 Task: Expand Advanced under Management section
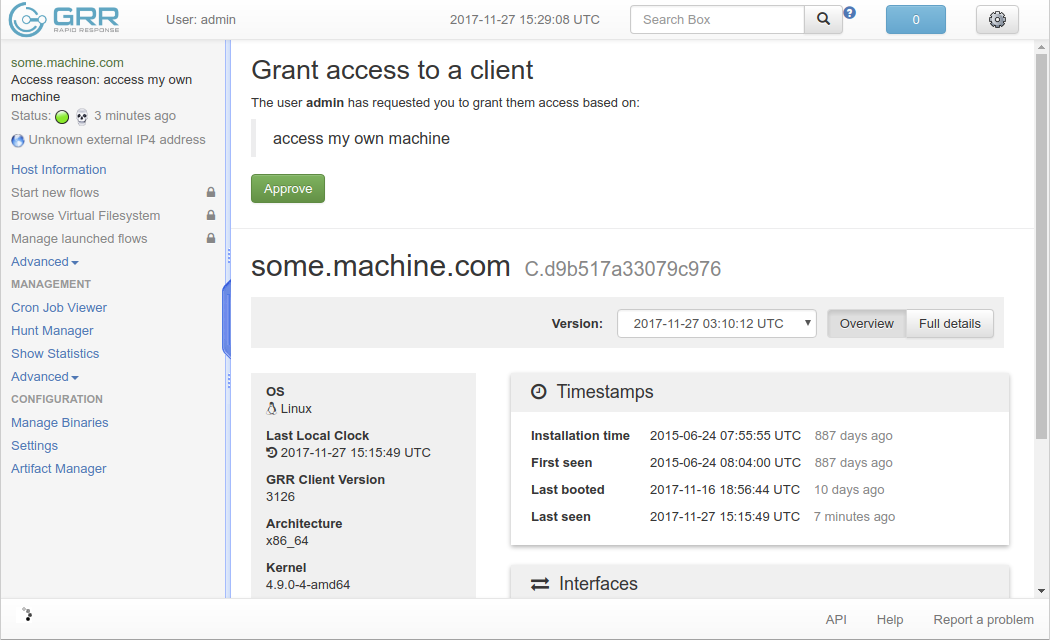pos(45,377)
